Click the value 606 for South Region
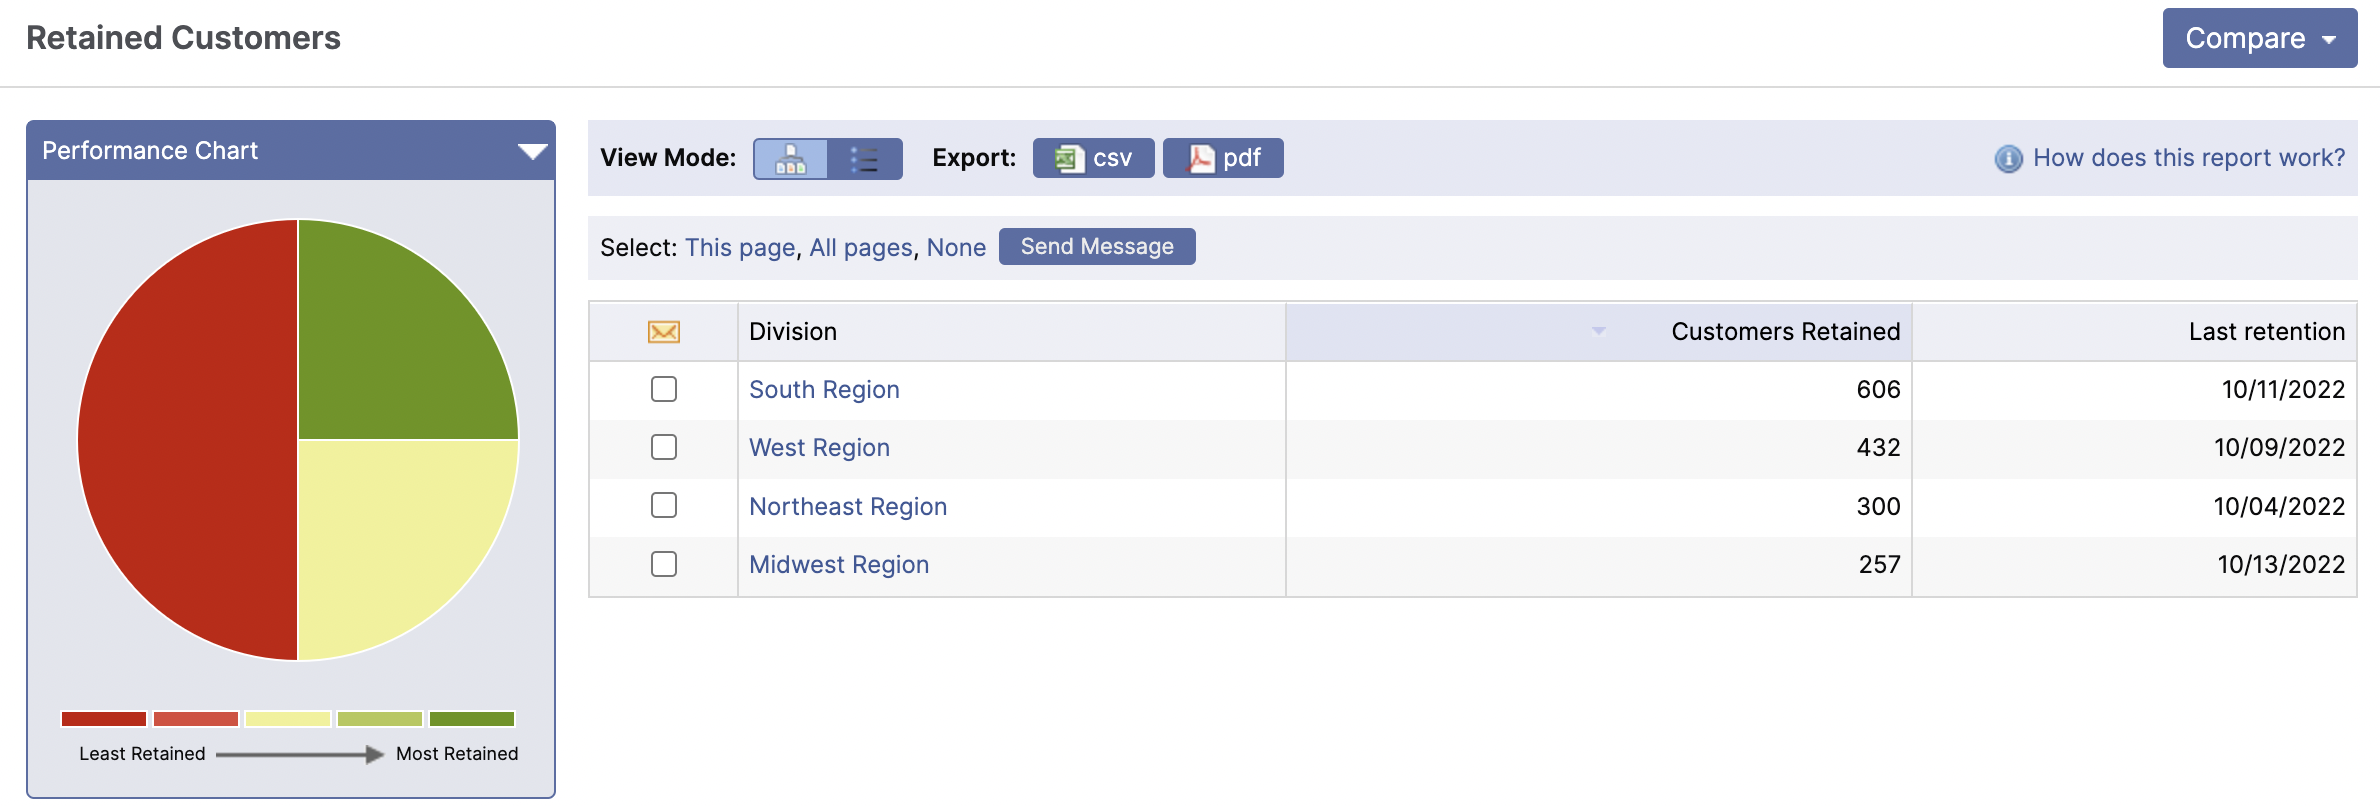 point(1878,390)
